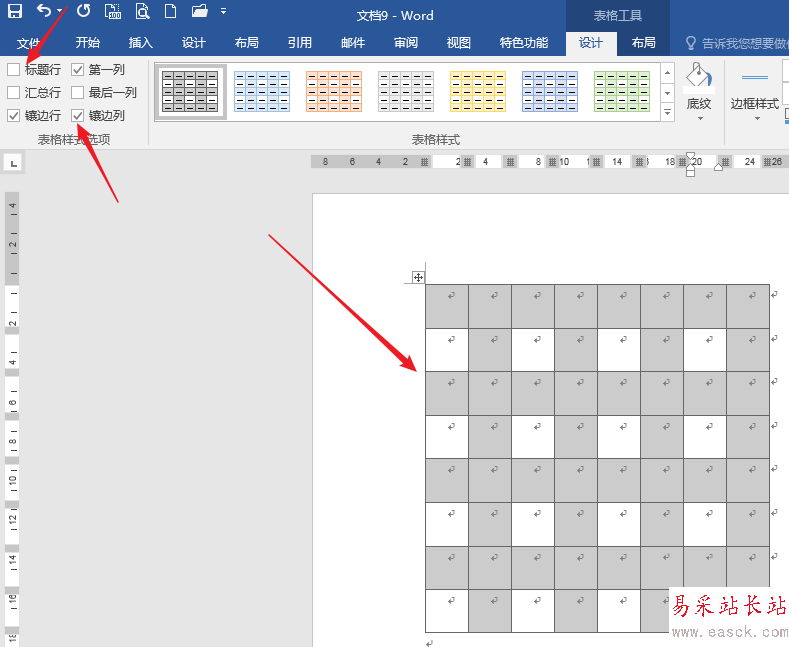Click the Save icon in quick access toolbar

[x=15, y=11]
